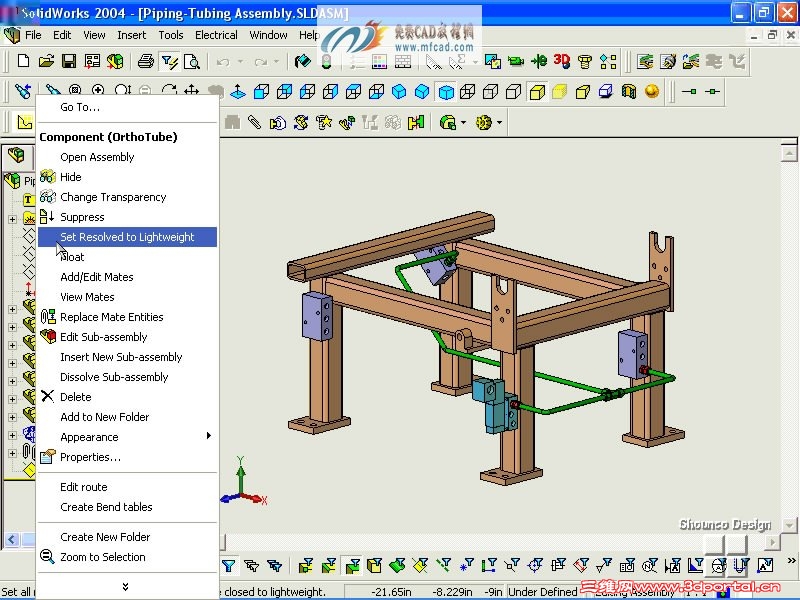
Task: Toggle the Selection Filter funnel button
Action: [229, 565]
